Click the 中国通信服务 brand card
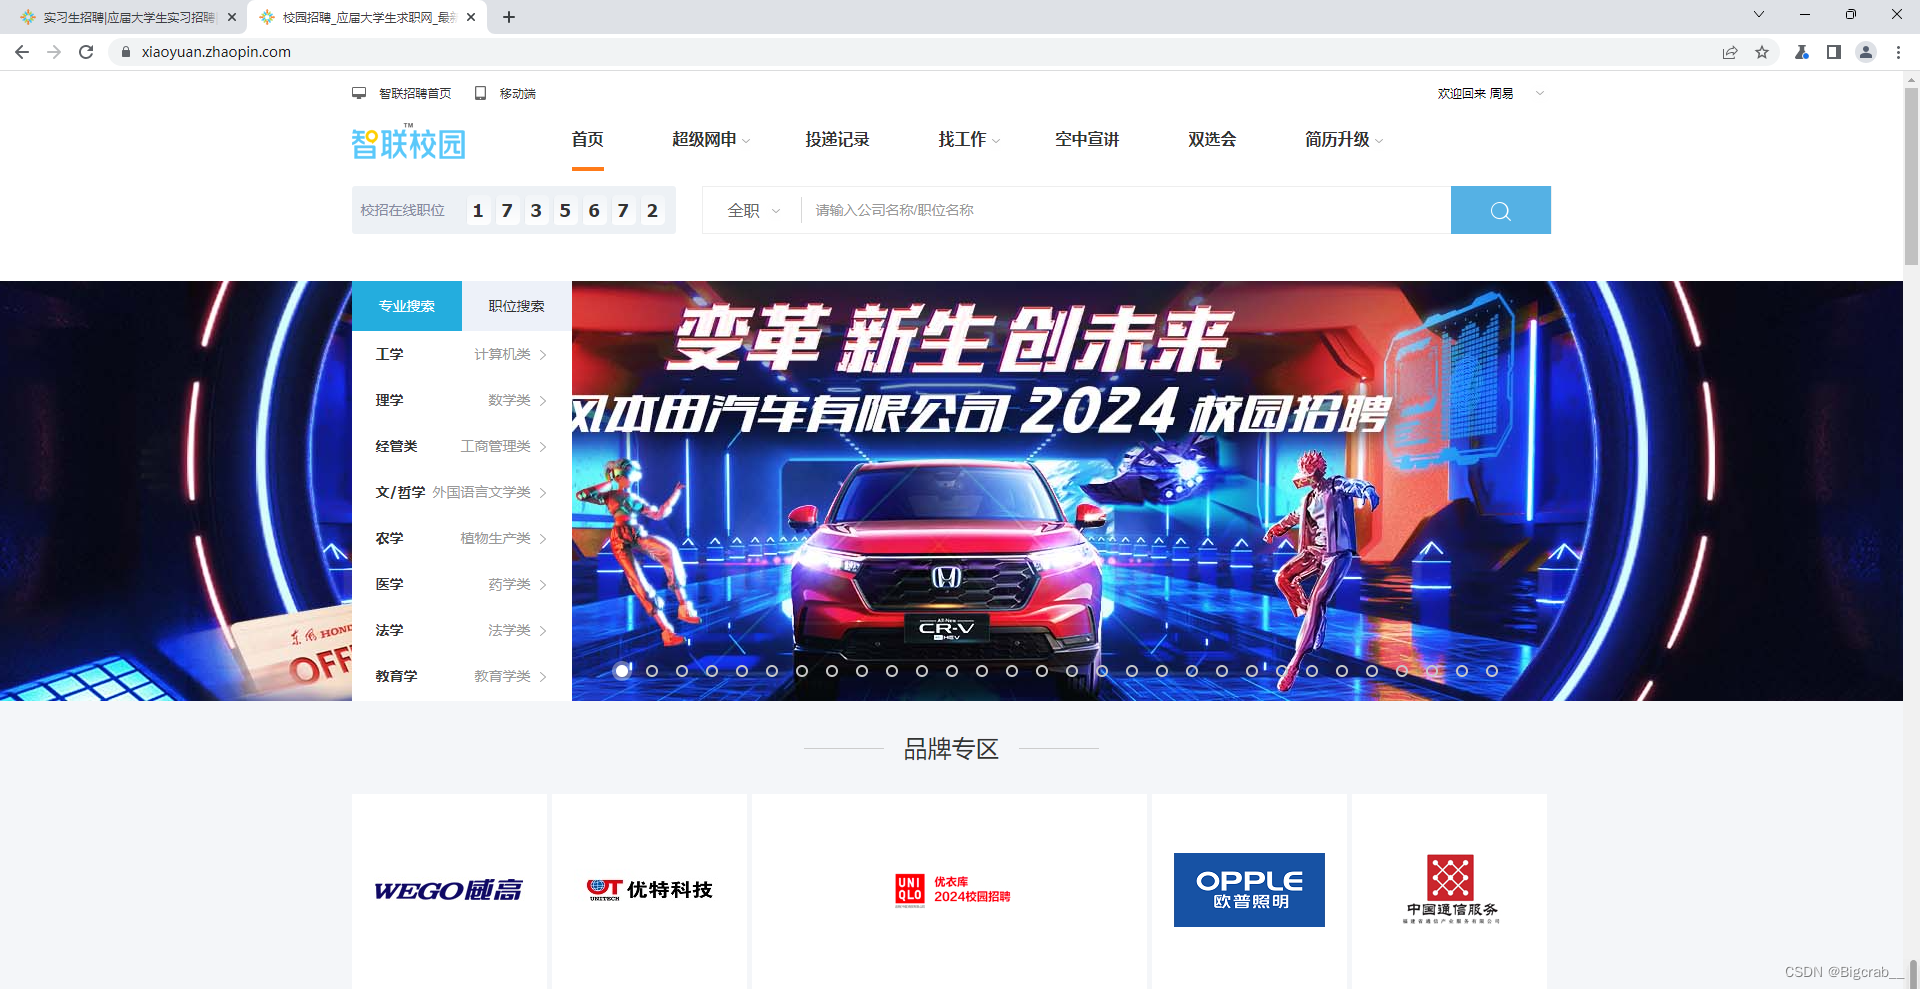The image size is (1920, 989). click(1450, 889)
